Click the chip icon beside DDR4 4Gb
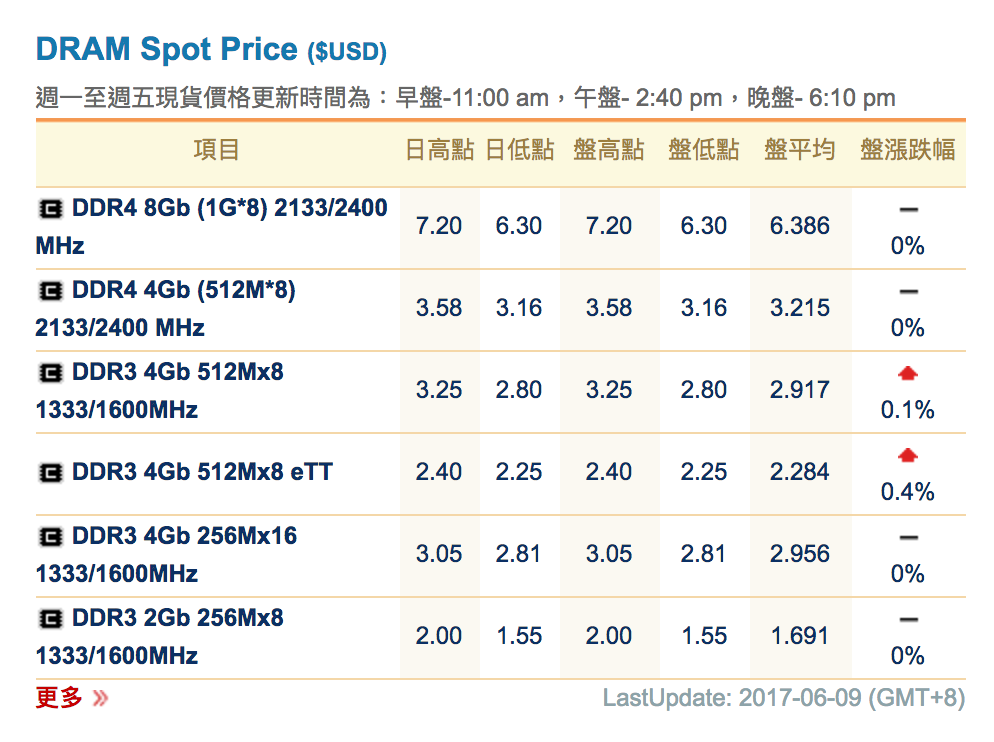 [x=50, y=291]
